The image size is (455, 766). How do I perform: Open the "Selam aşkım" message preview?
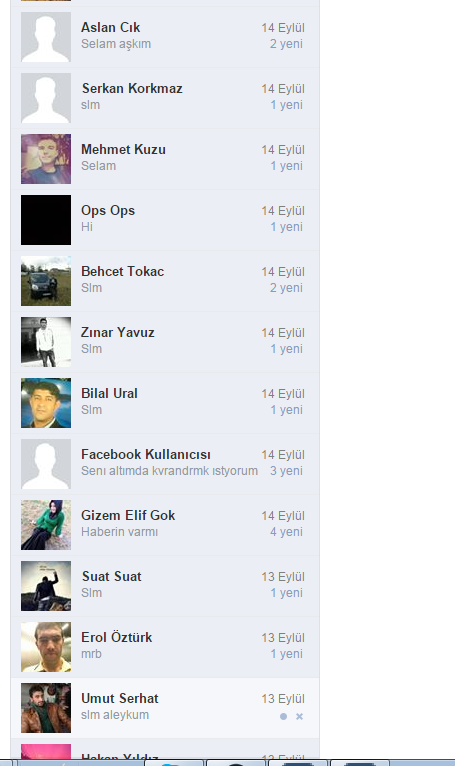116,44
